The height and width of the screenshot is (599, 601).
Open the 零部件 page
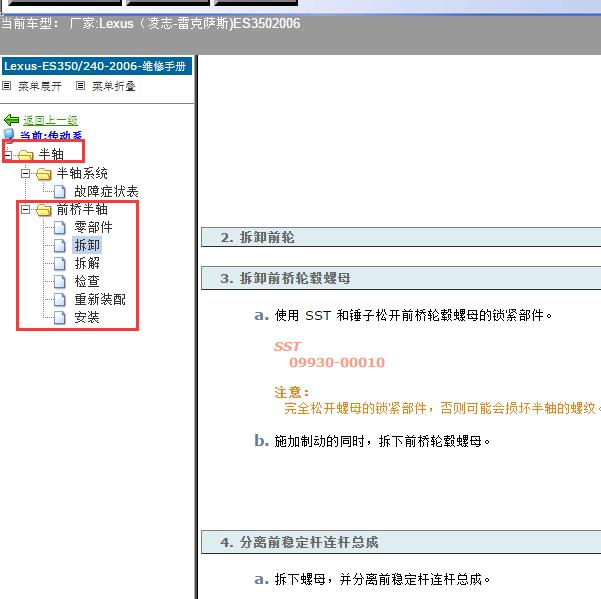(93, 227)
